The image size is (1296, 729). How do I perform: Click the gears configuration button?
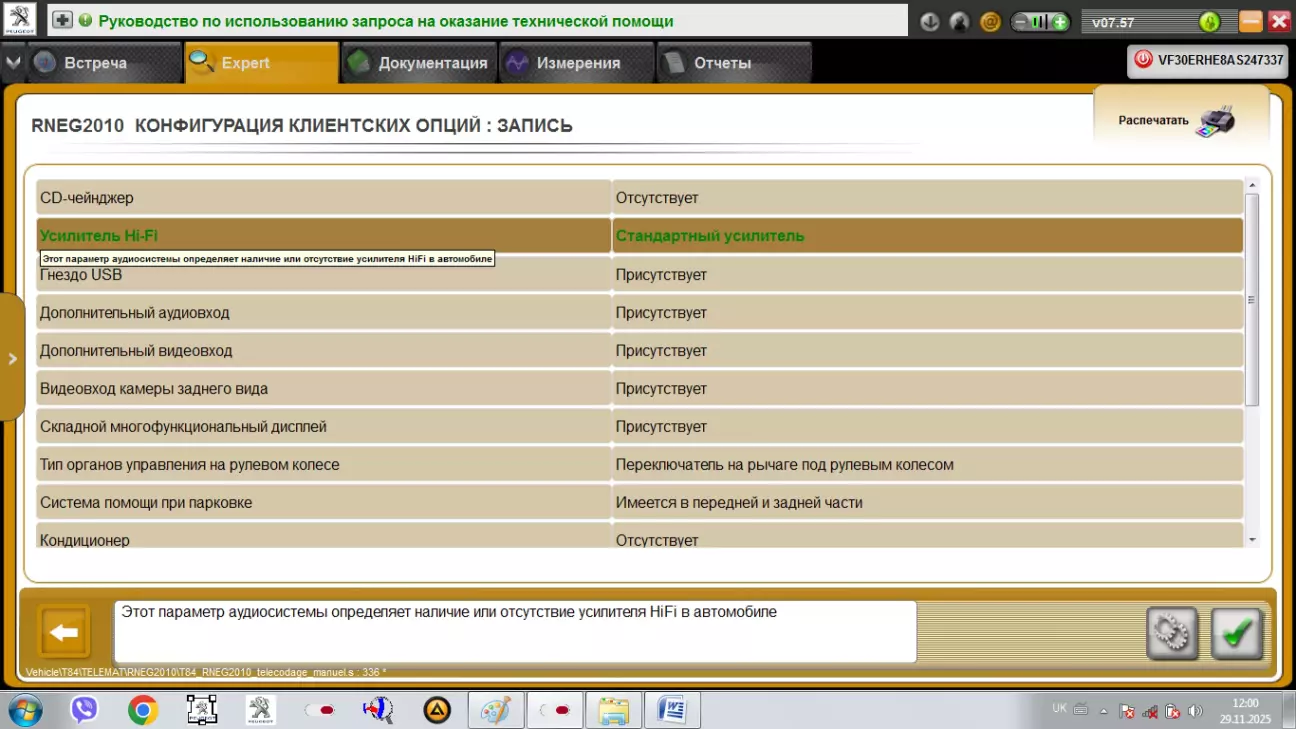pyautogui.click(x=1171, y=633)
